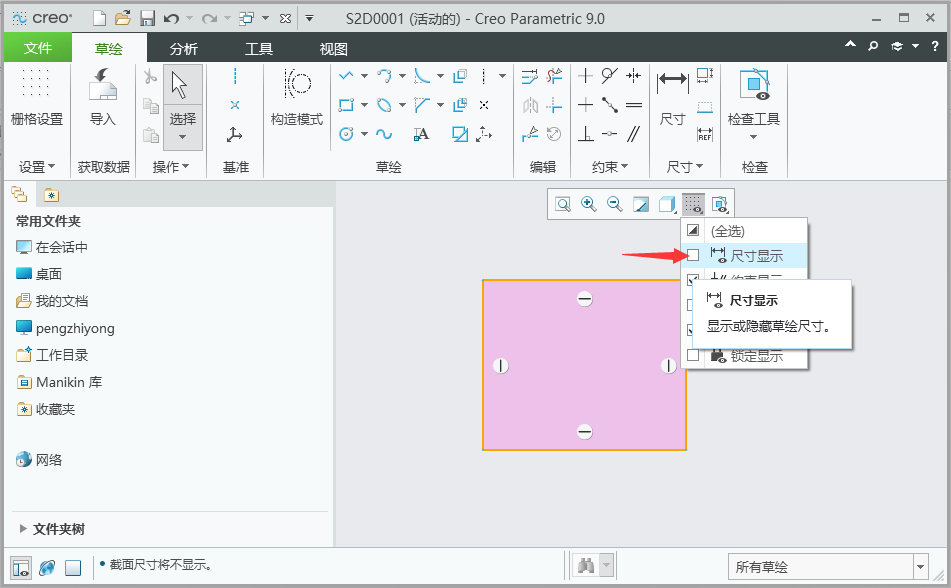Apply the equal constraint
Viewport: 951px width, 588px height.
634,105
